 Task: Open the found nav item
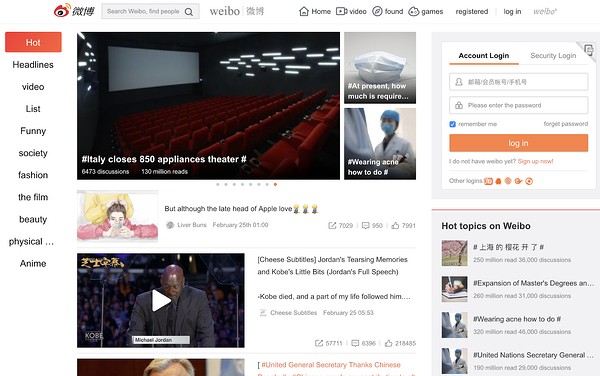pyautogui.click(x=387, y=11)
